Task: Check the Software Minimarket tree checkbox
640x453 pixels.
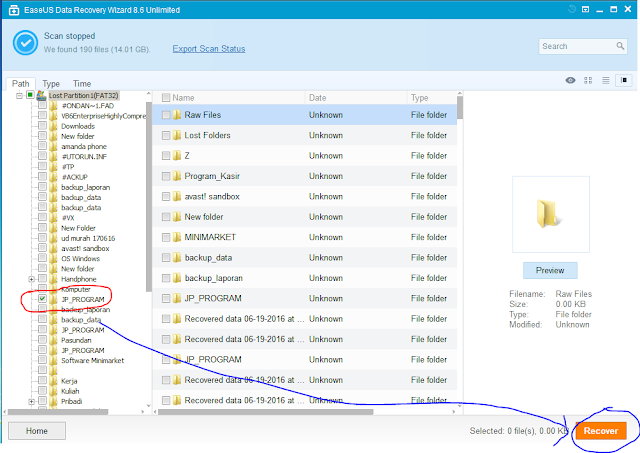Action: pyautogui.click(x=42, y=360)
